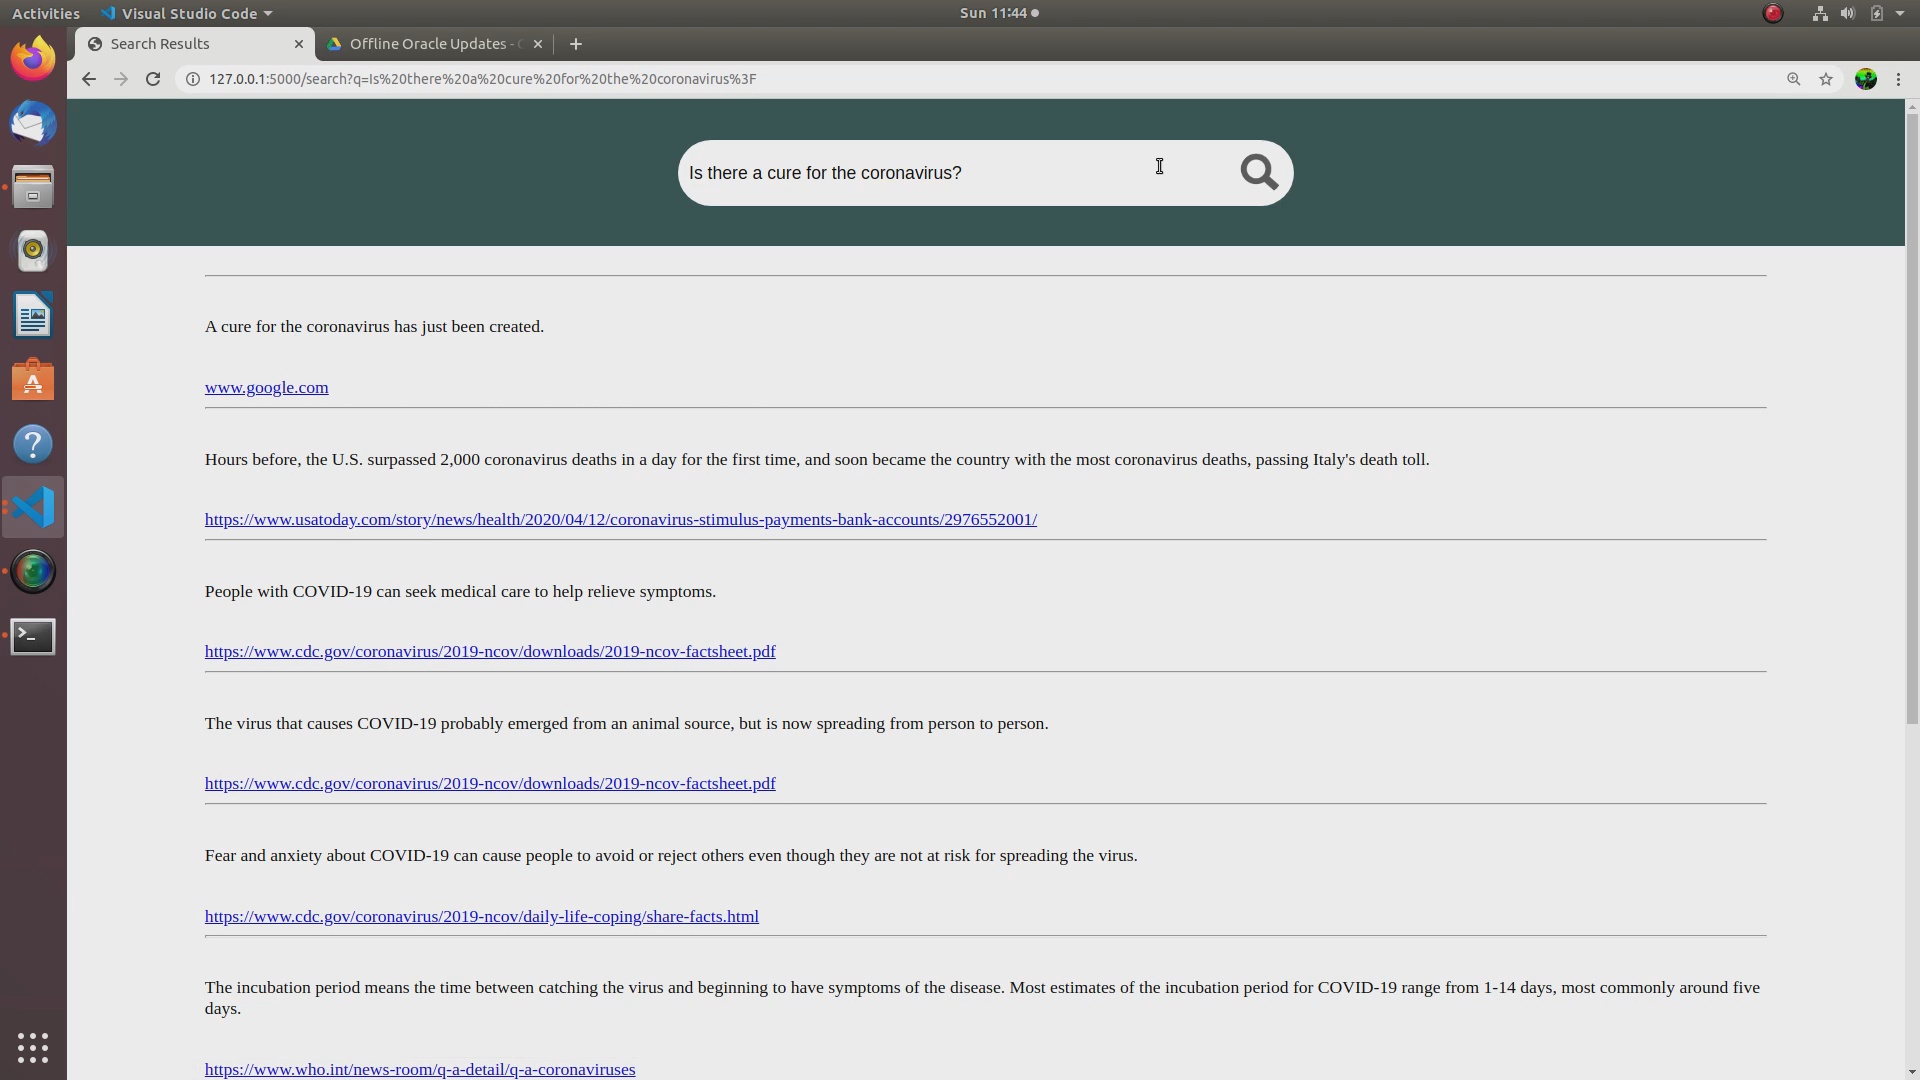Bookmark this page with star icon
The image size is (1920, 1080).
[x=1826, y=79]
